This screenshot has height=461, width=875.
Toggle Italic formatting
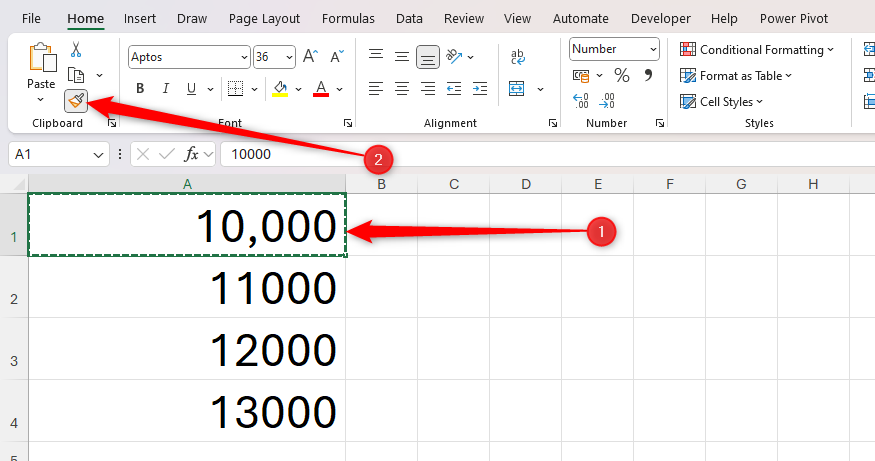pyautogui.click(x=166, y=89)
